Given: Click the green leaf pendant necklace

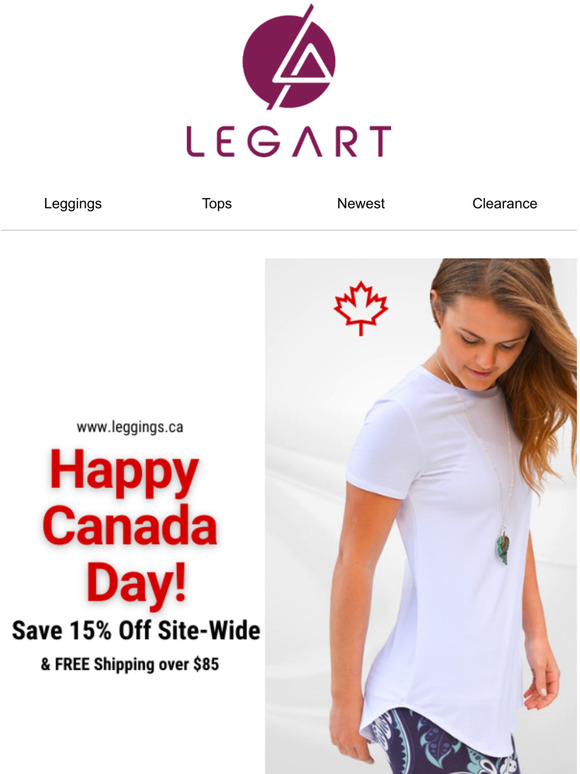Looking at the screenshot, I should point(503,548).
